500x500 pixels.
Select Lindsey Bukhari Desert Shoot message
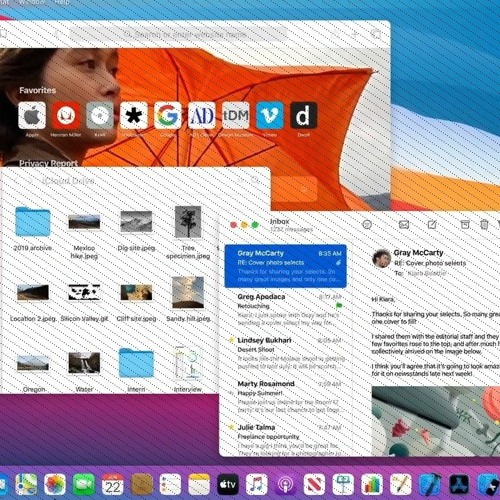click(286, 353)
